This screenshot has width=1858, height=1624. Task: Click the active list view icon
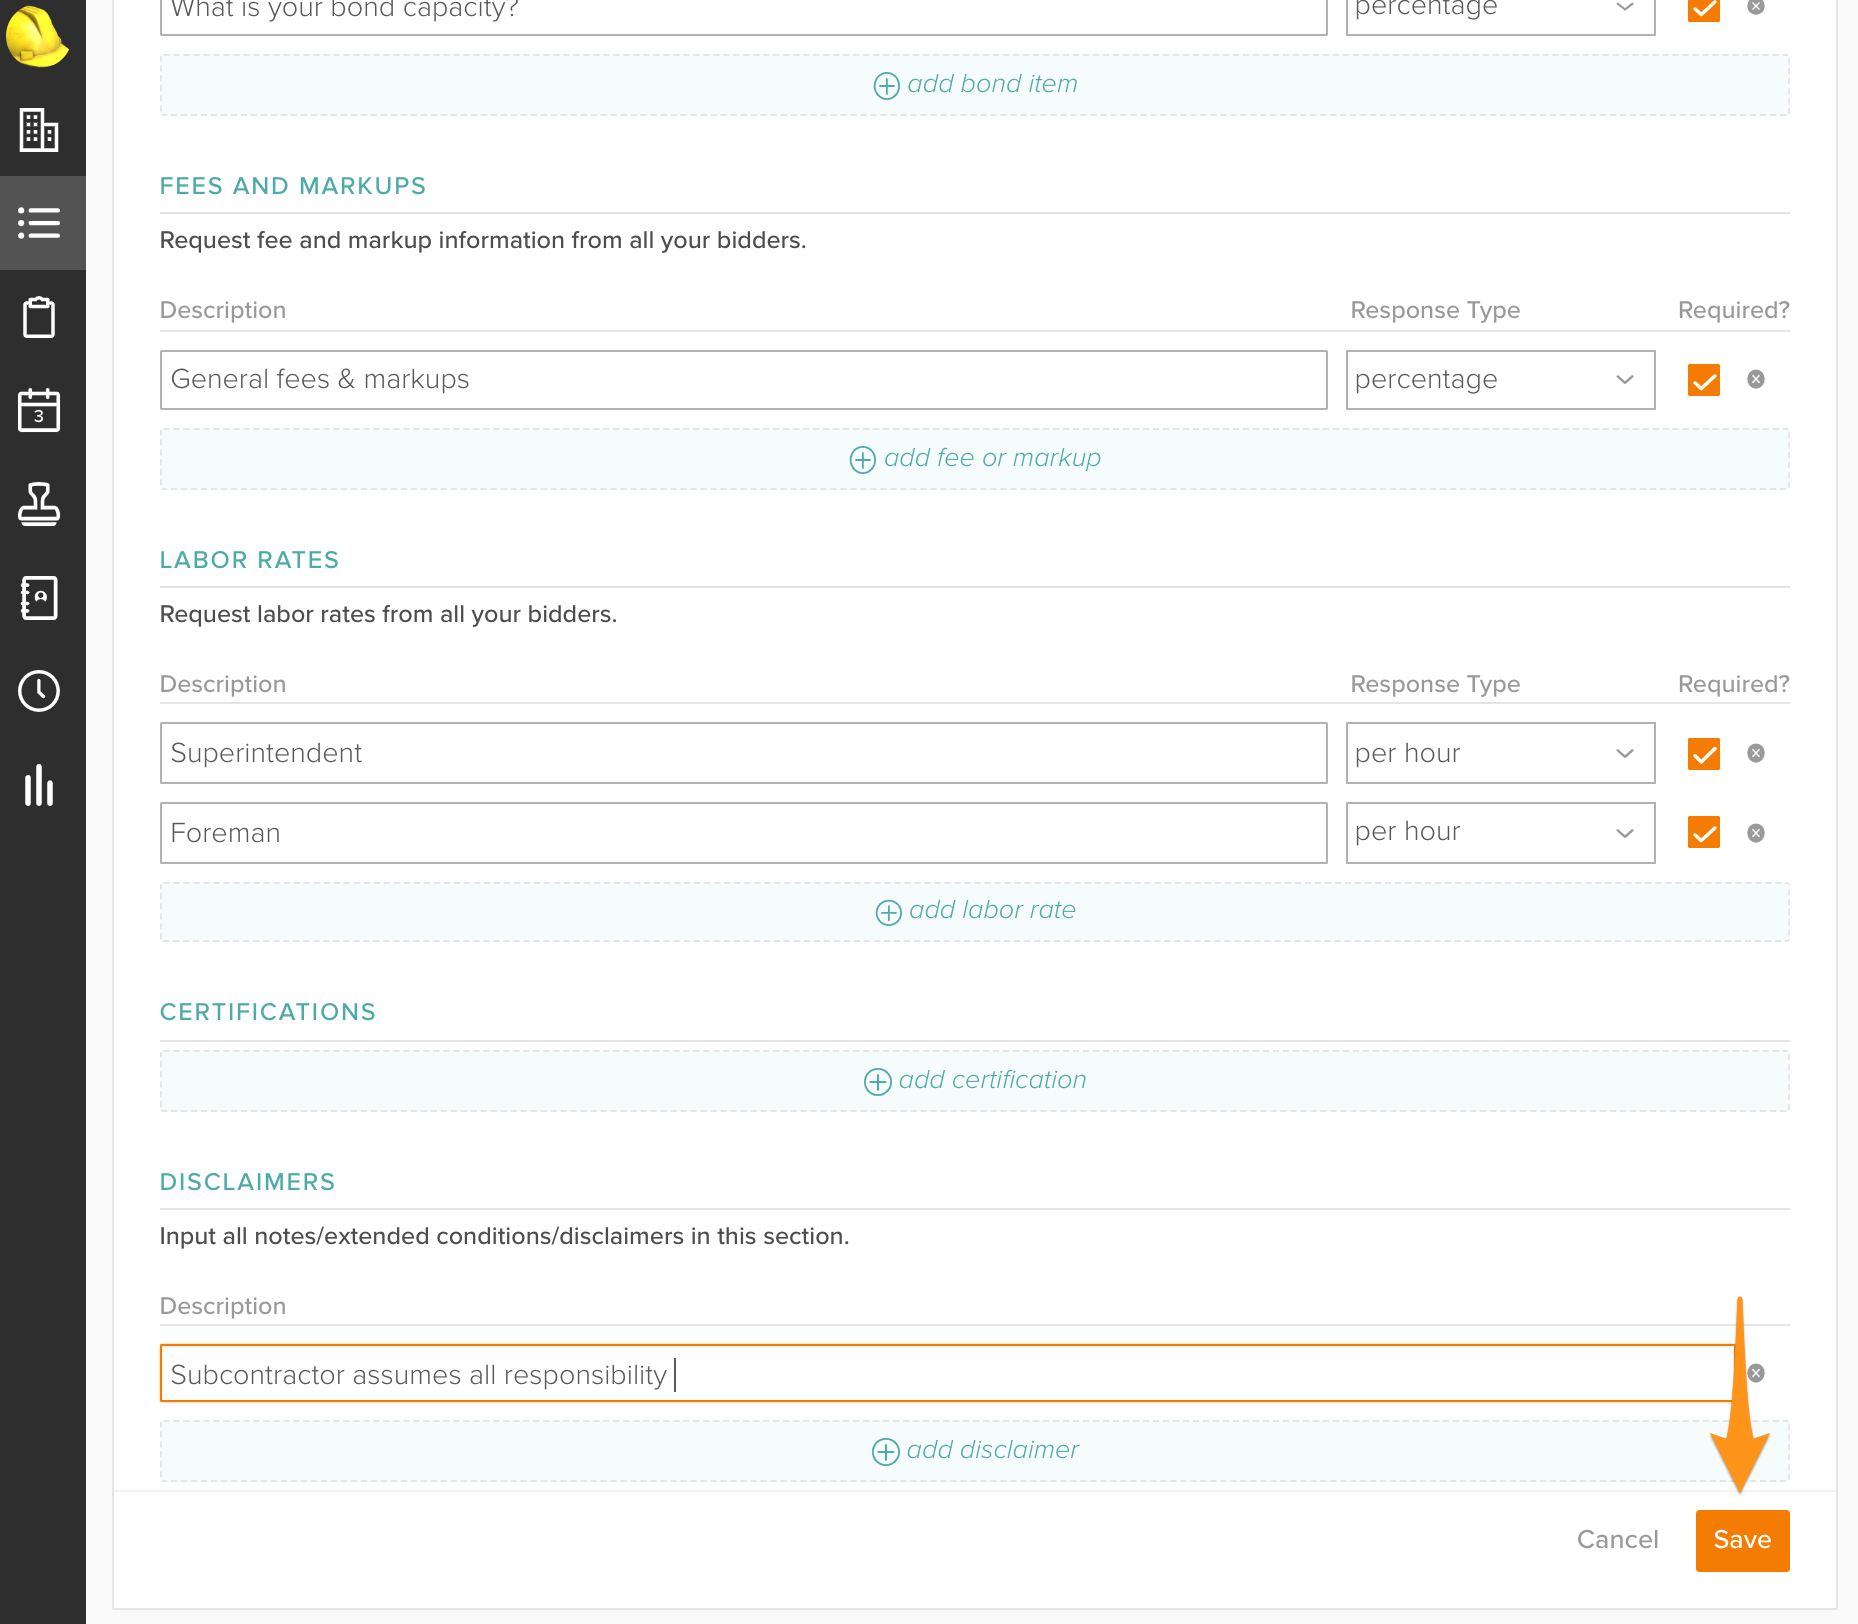[x=40, y=223]
